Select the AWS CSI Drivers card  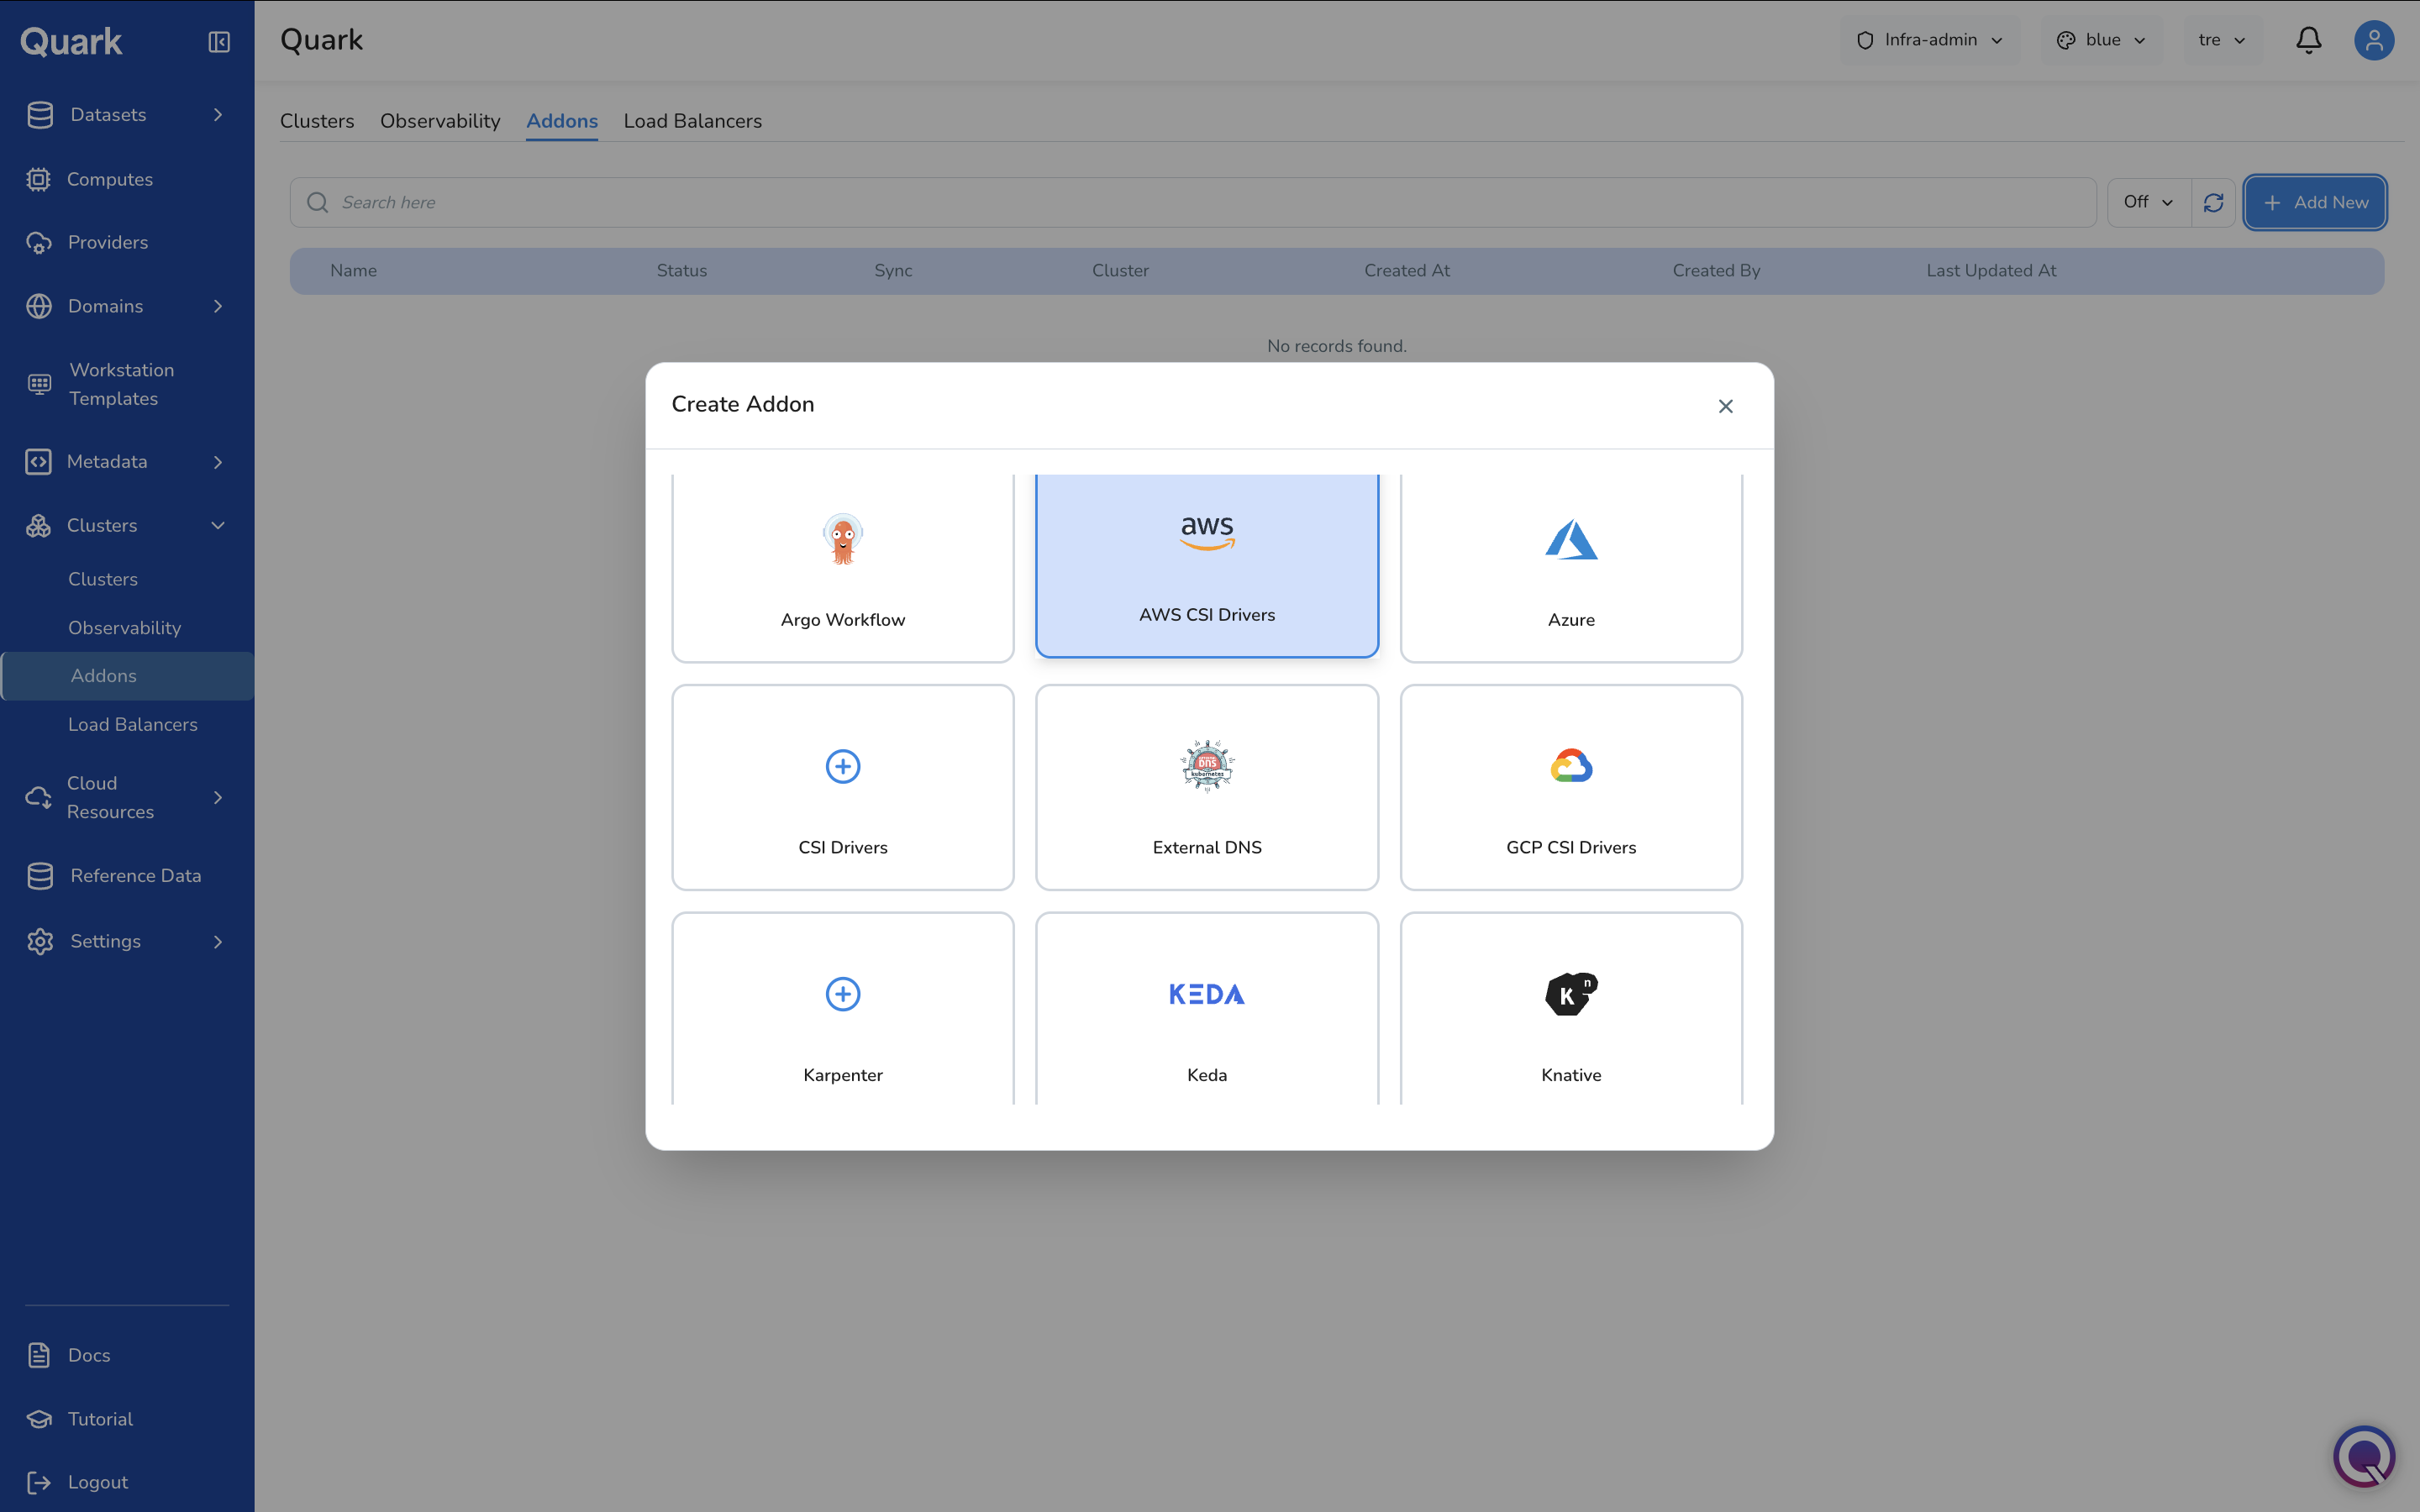[1207, 565]
